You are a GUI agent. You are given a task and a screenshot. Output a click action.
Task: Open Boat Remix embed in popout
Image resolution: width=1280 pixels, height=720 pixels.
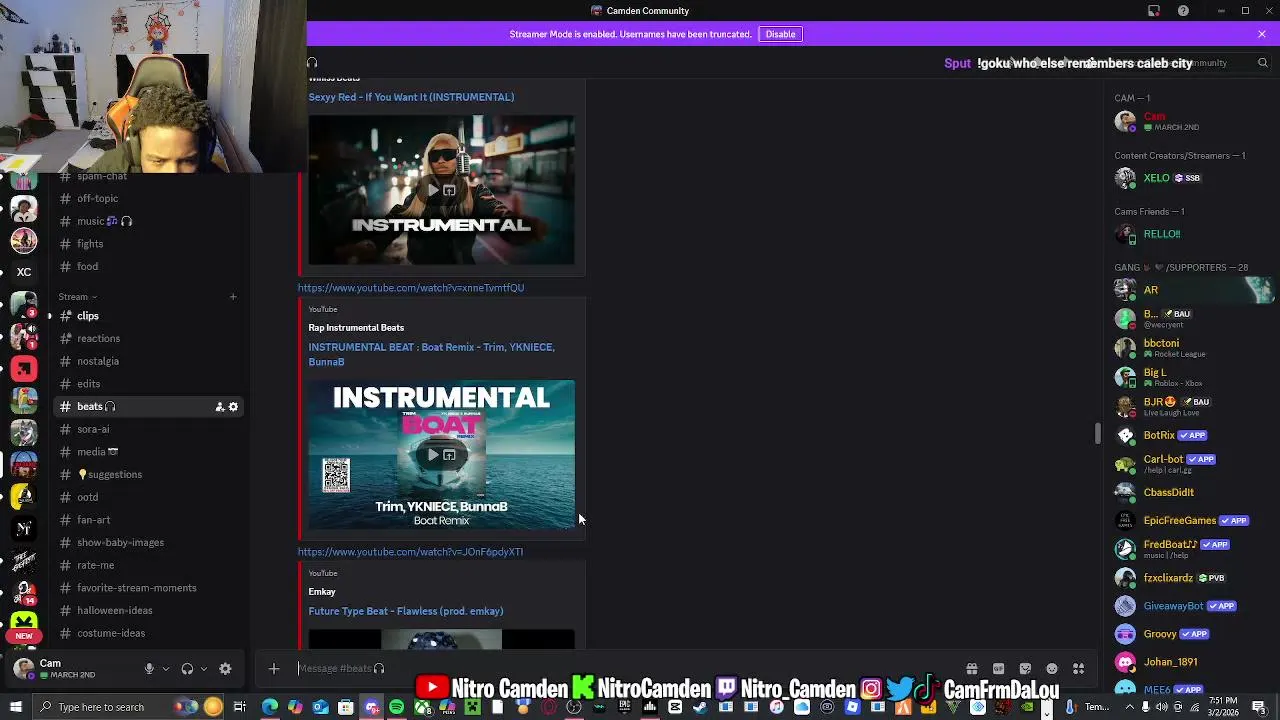tap(450, 455)
